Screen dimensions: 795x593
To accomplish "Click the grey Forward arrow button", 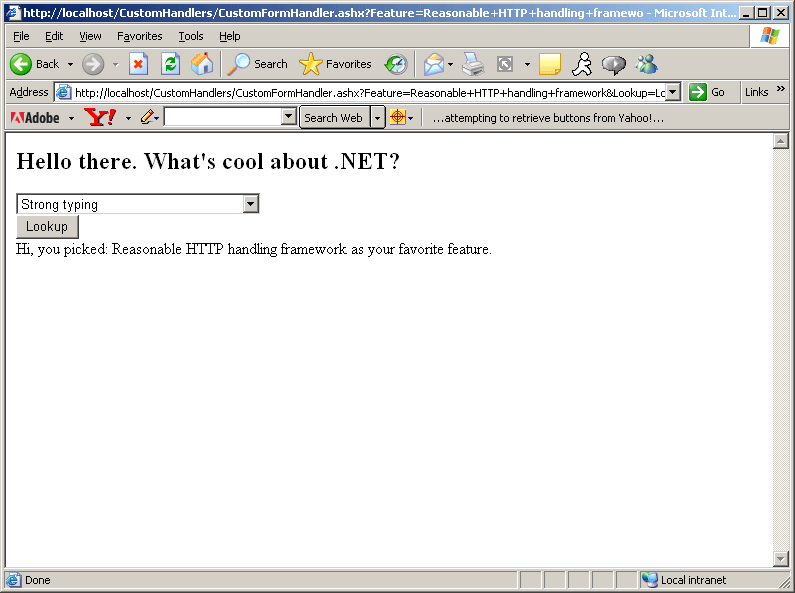I will 93,64.
